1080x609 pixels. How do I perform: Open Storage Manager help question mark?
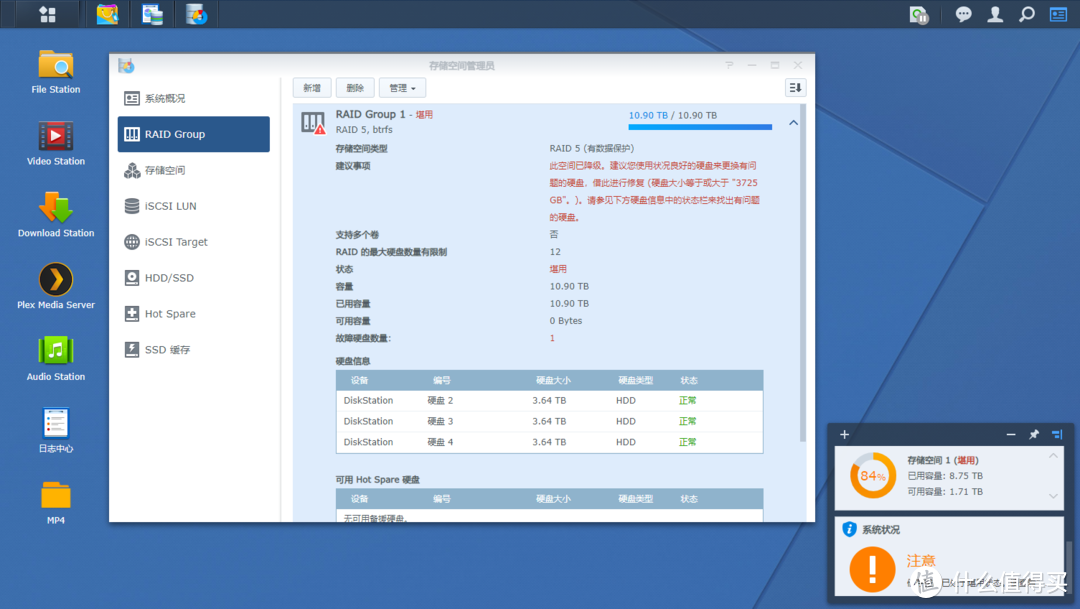[729, 65]
